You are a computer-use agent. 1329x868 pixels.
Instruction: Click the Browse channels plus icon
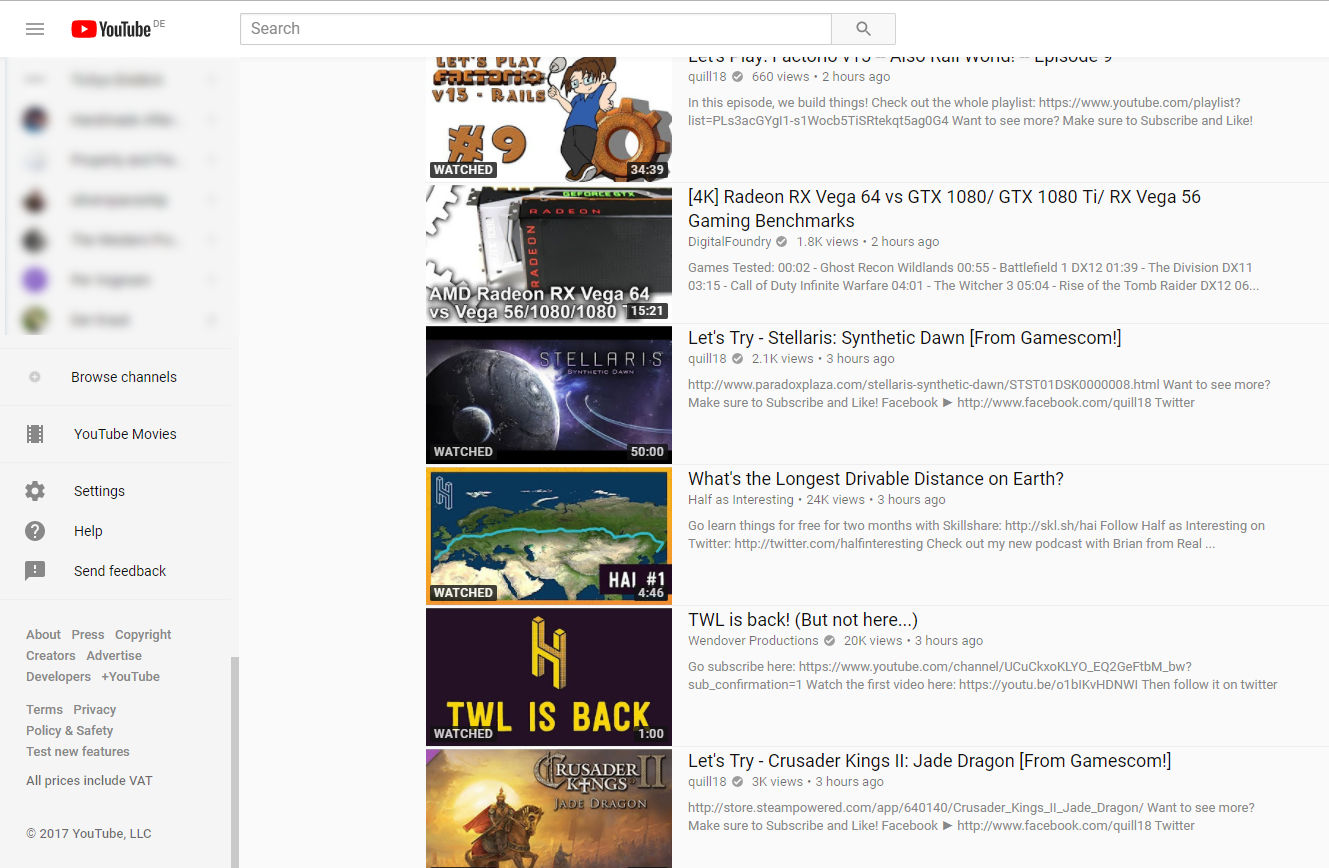tap(35, 377)
